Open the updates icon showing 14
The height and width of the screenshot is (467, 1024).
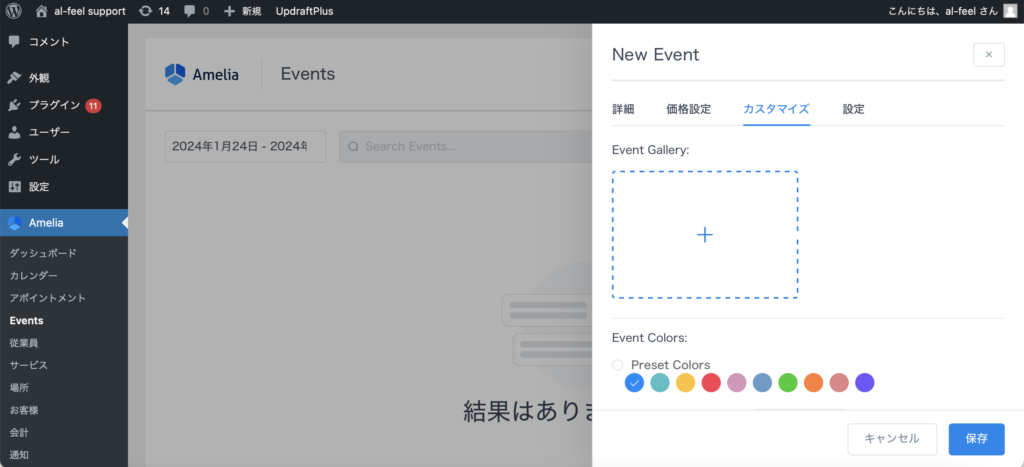pos(146,11)
